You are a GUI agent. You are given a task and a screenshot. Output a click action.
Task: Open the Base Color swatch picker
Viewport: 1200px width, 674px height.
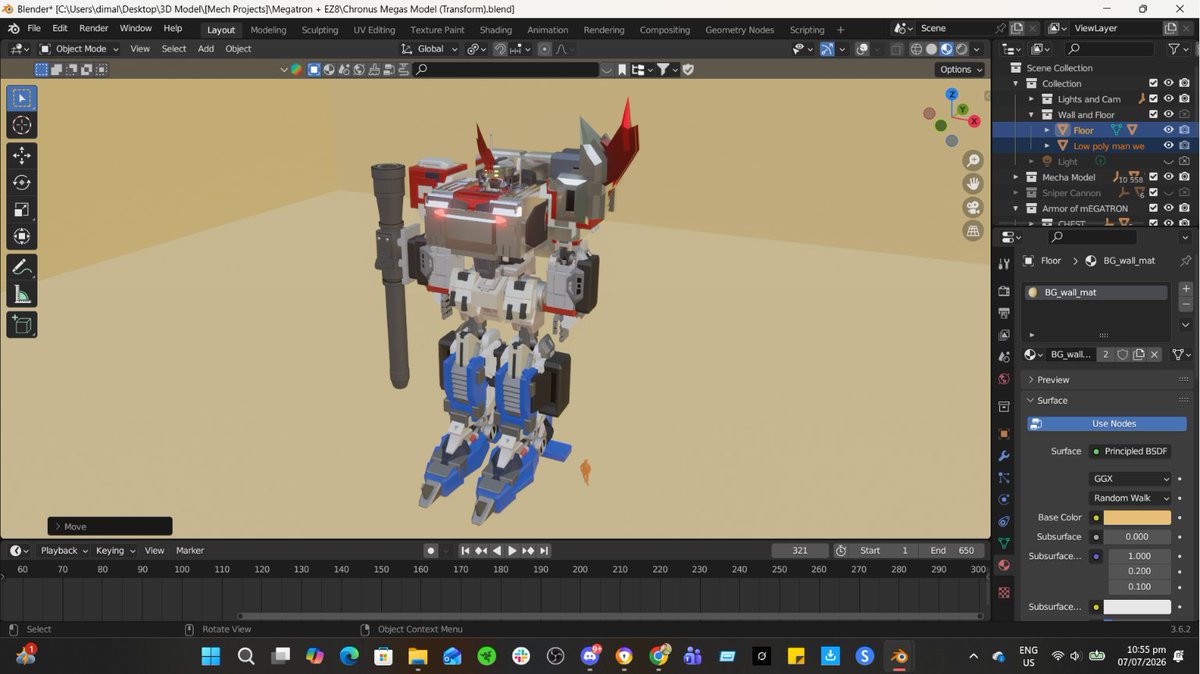tap(1137, 517)
